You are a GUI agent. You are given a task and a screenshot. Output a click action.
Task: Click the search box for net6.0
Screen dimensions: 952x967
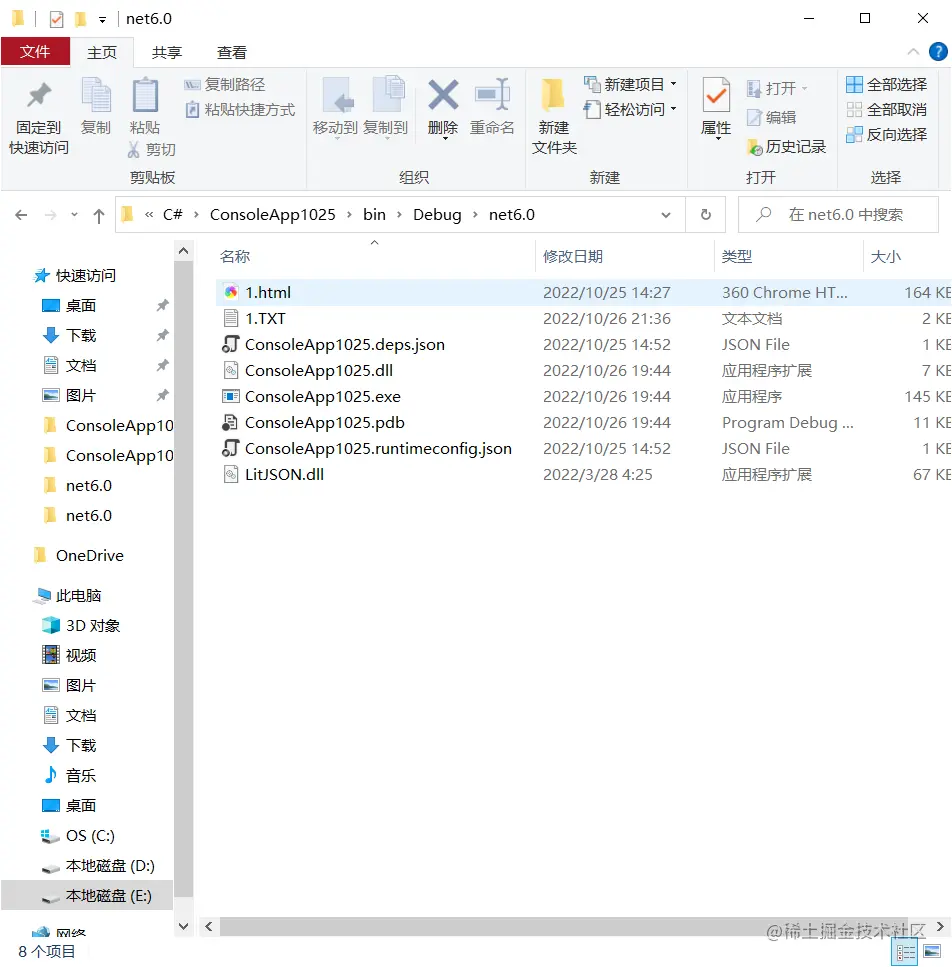pos(839,215)
